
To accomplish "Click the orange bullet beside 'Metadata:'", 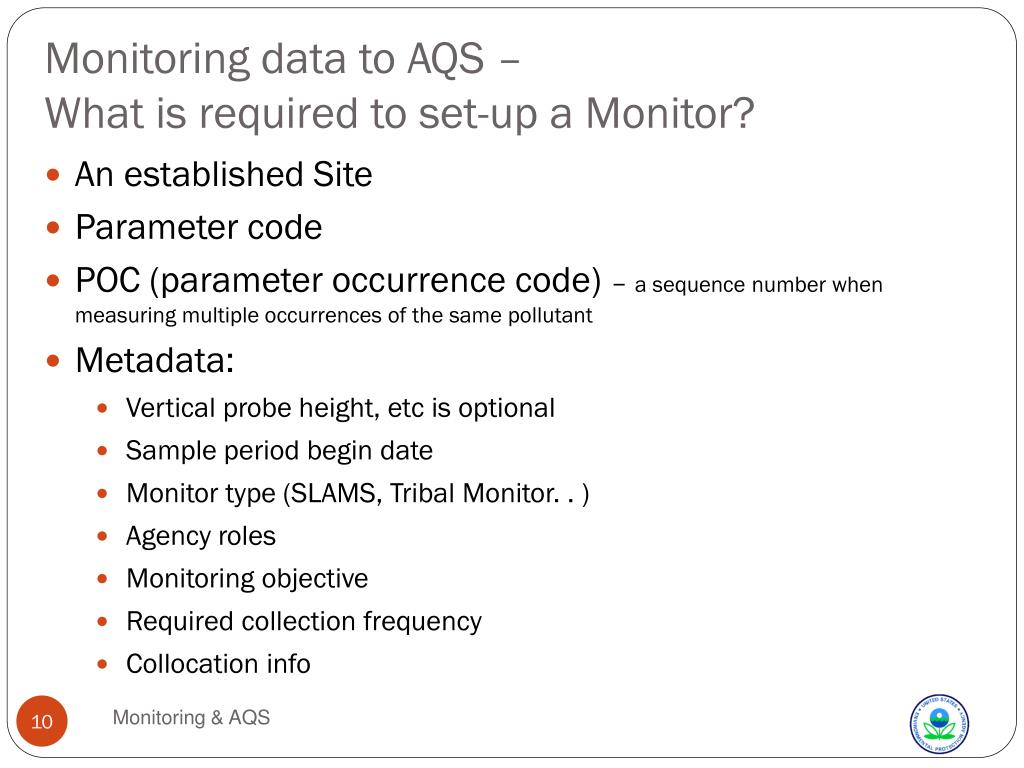I will [x=53, y=360].
